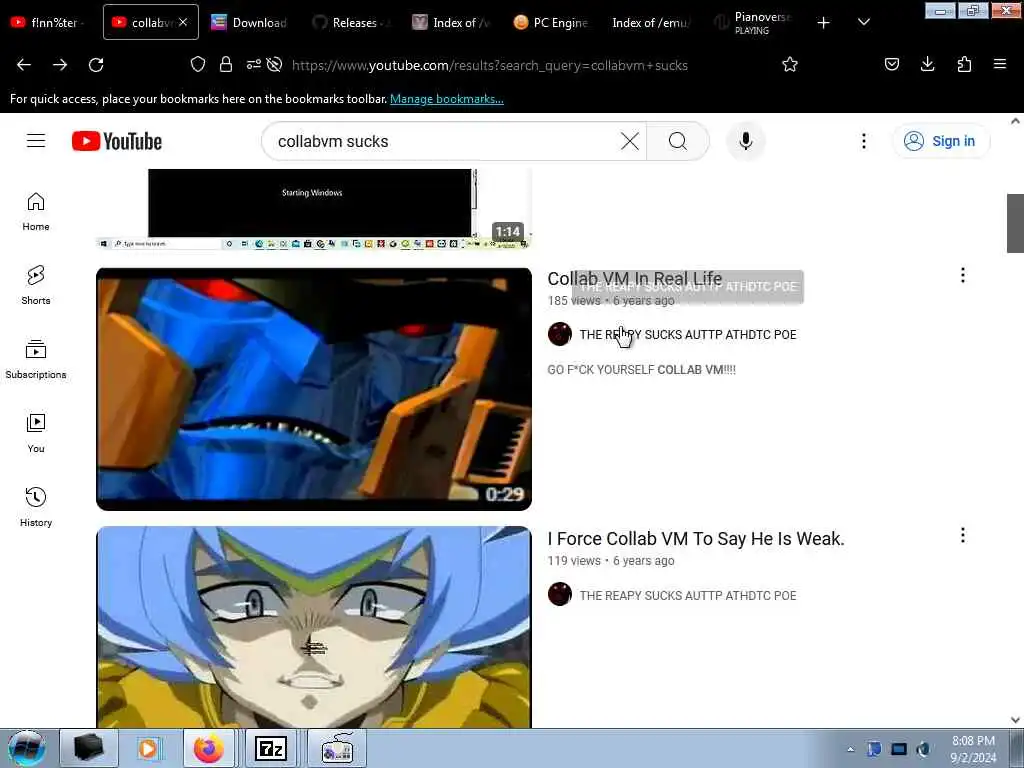Viewport: 1024px width, 768px height.
Task: Open a new browser tab
Action: point(824,23)
